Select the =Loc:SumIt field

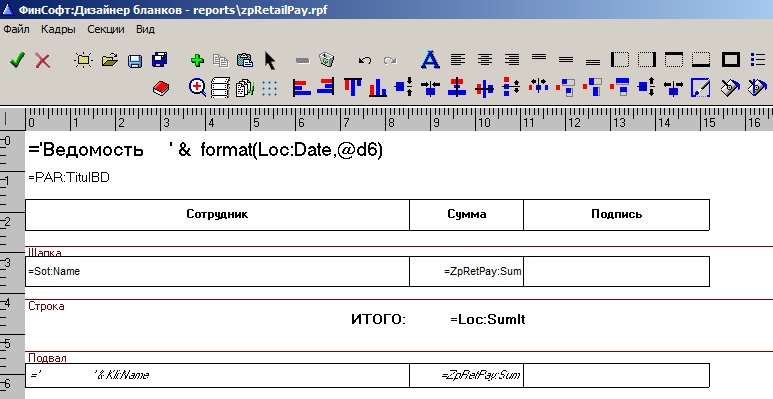(x=488, y=320)
